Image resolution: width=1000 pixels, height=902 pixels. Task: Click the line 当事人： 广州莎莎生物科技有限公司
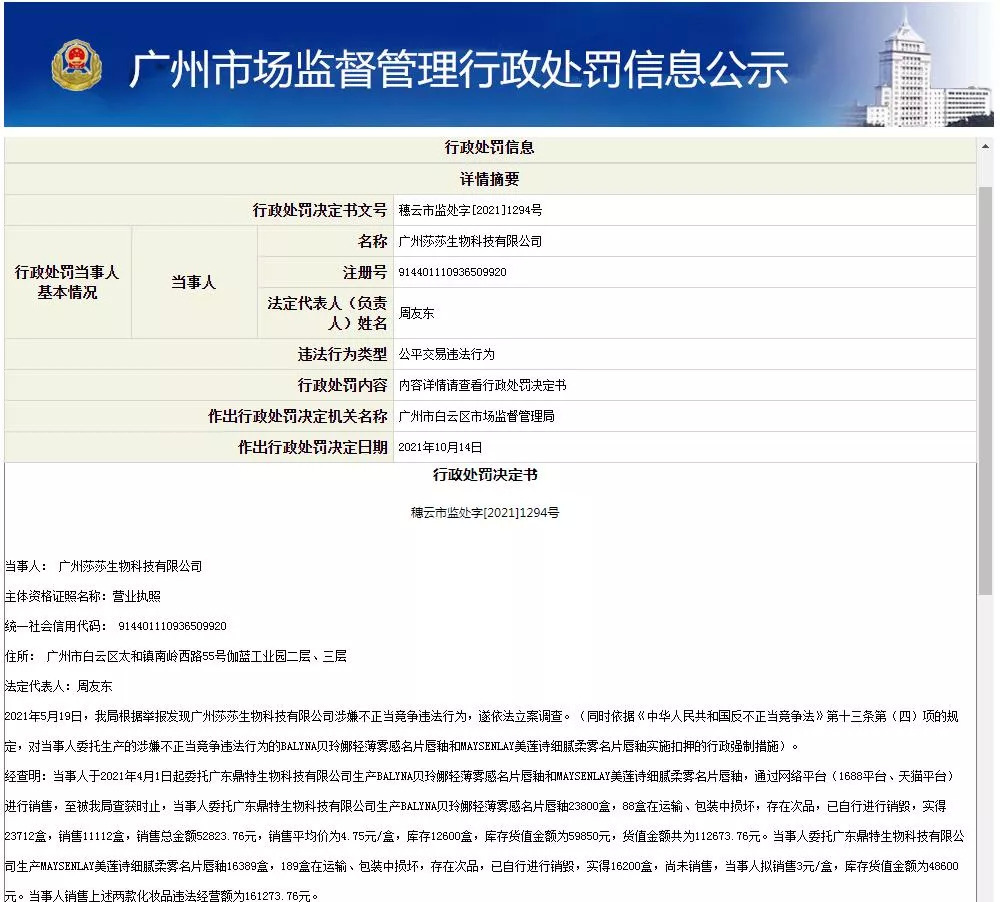[103, 566]
